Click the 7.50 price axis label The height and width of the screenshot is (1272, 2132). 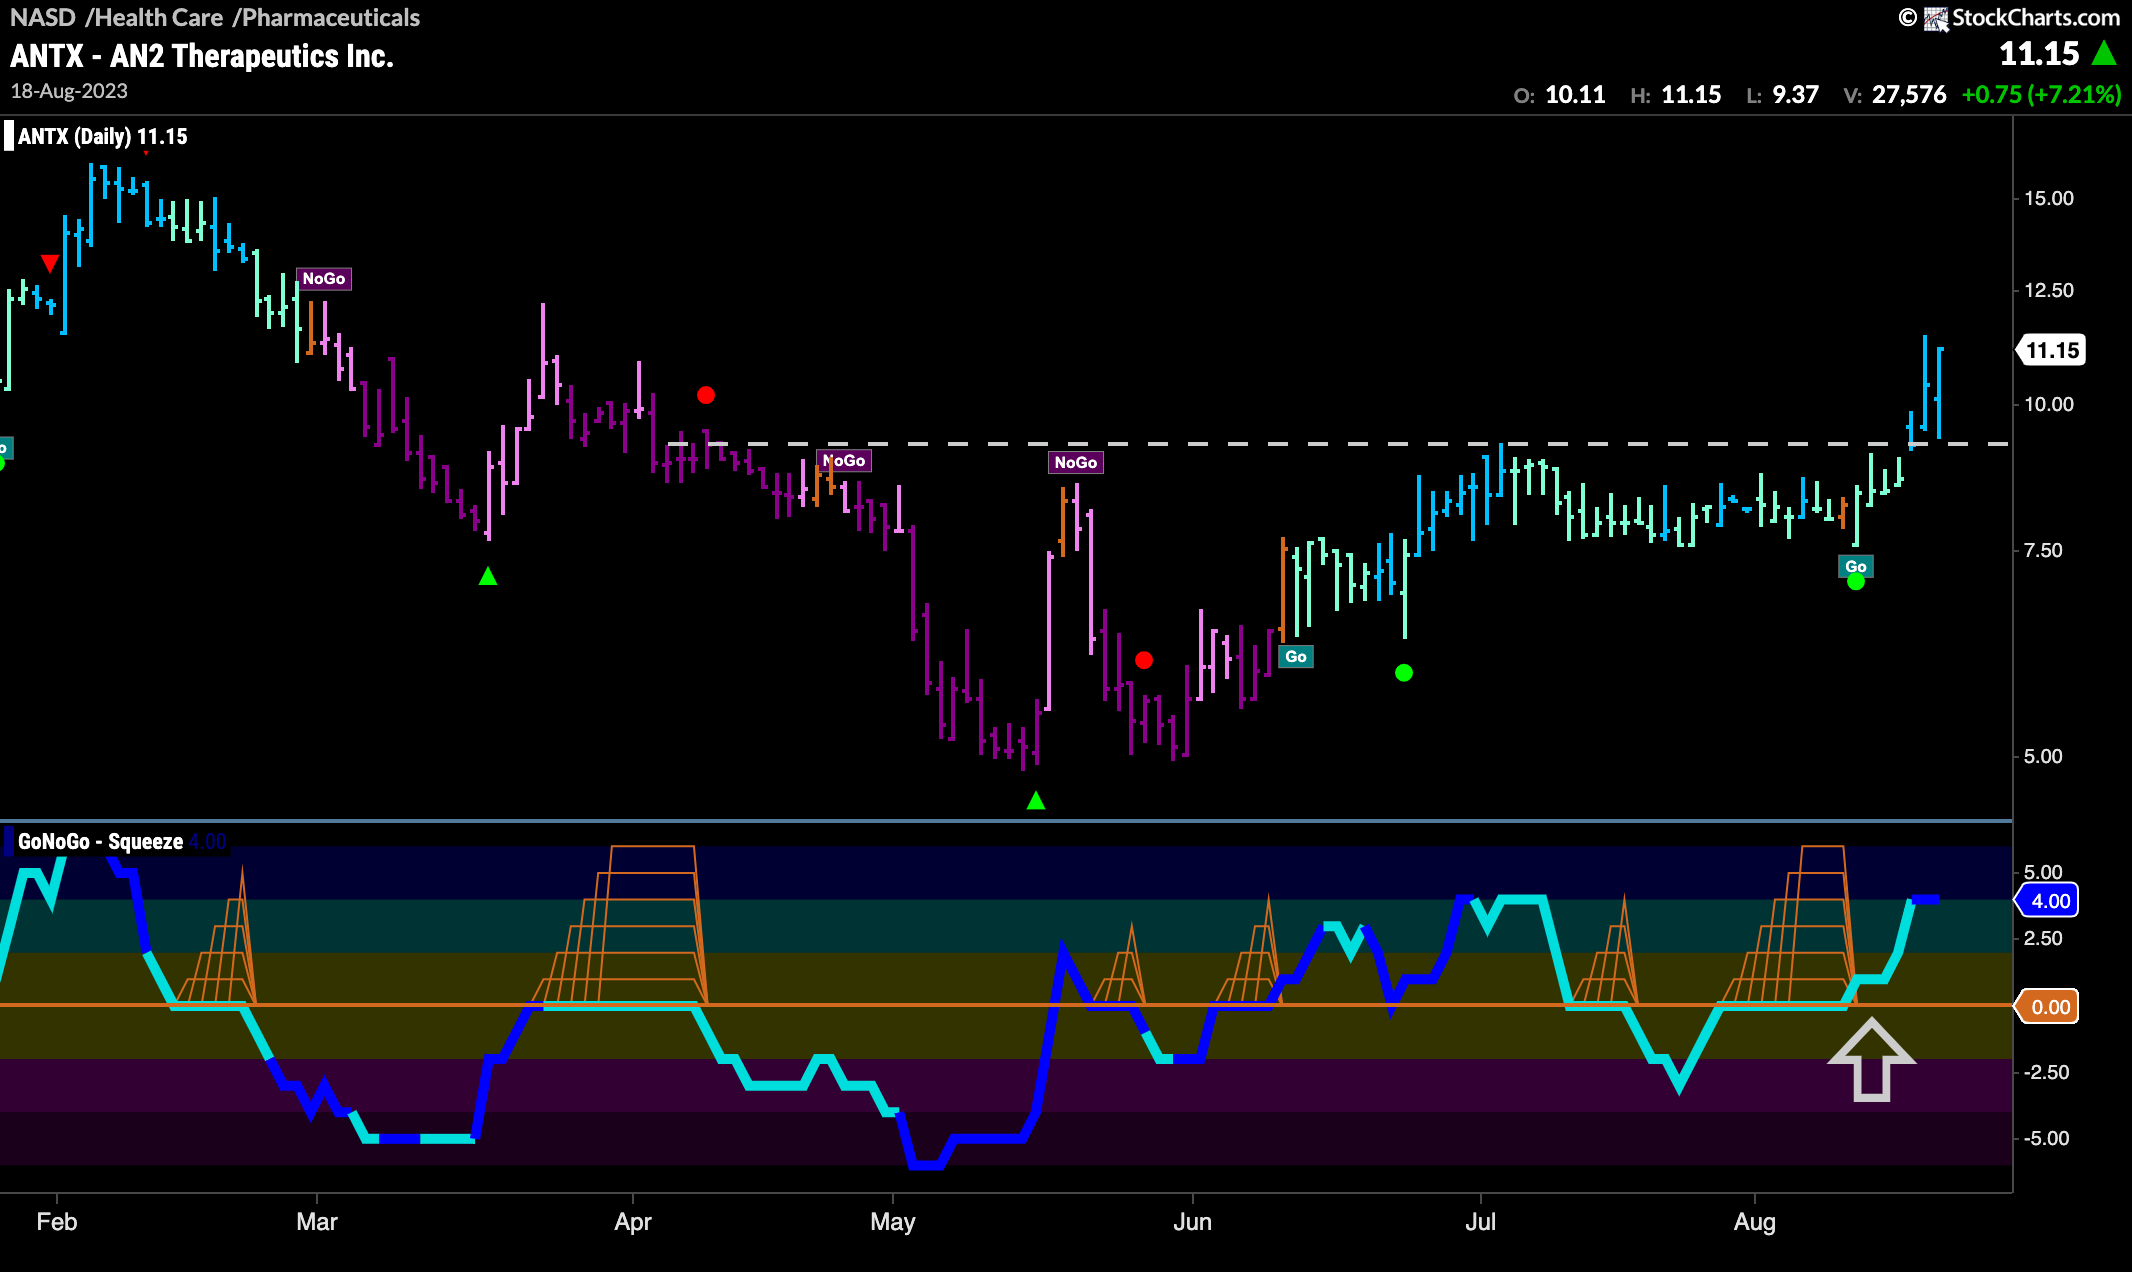click(2043, 550)
